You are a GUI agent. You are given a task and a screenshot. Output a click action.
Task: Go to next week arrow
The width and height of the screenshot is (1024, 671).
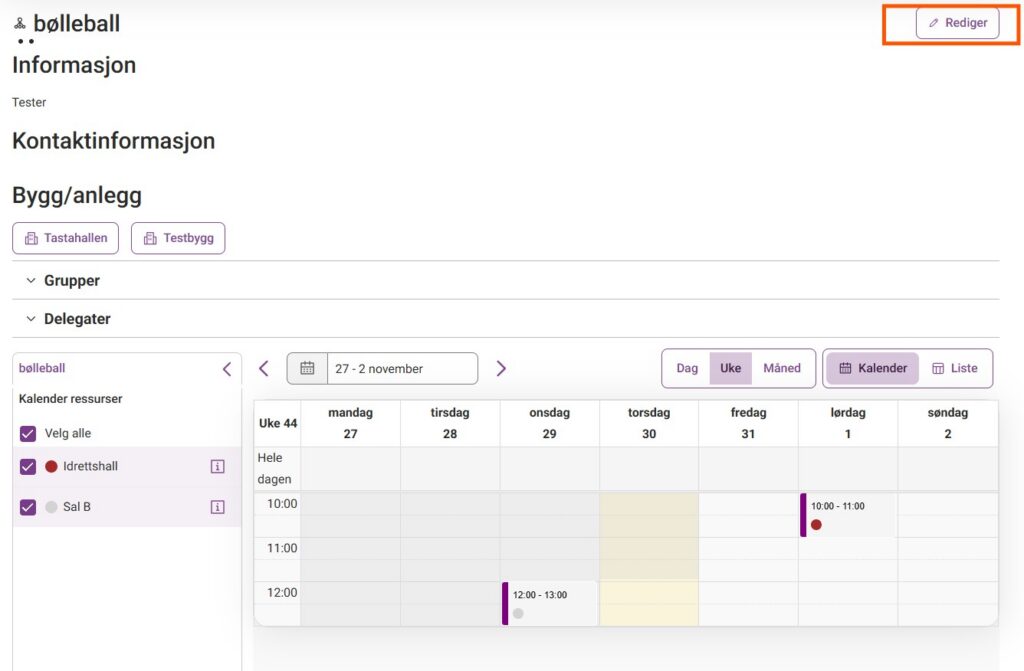[x=501, y=368]
